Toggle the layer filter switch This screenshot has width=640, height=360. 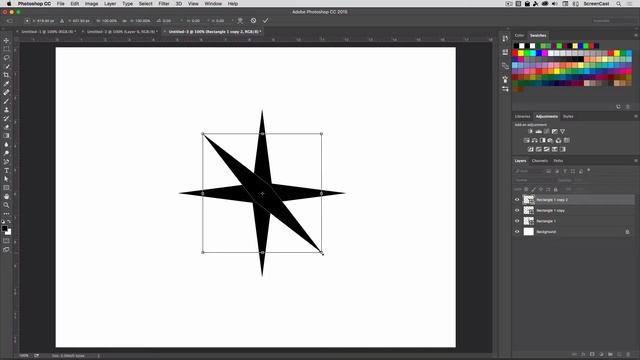pos(589,170)
